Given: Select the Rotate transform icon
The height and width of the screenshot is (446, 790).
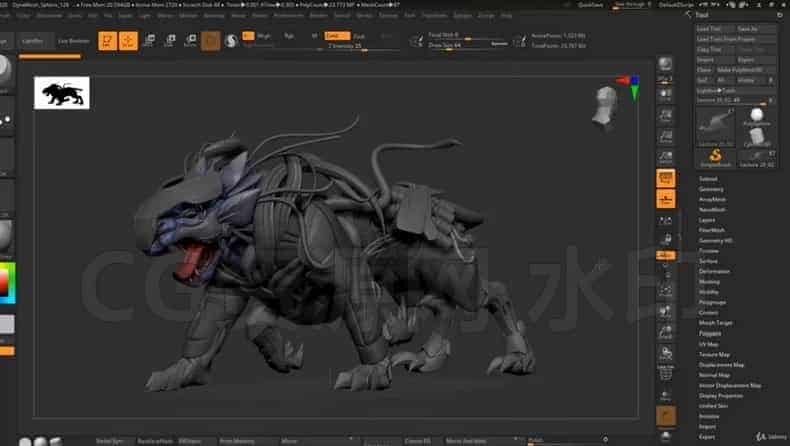Looking at the screenshot, I should [190, 41].
